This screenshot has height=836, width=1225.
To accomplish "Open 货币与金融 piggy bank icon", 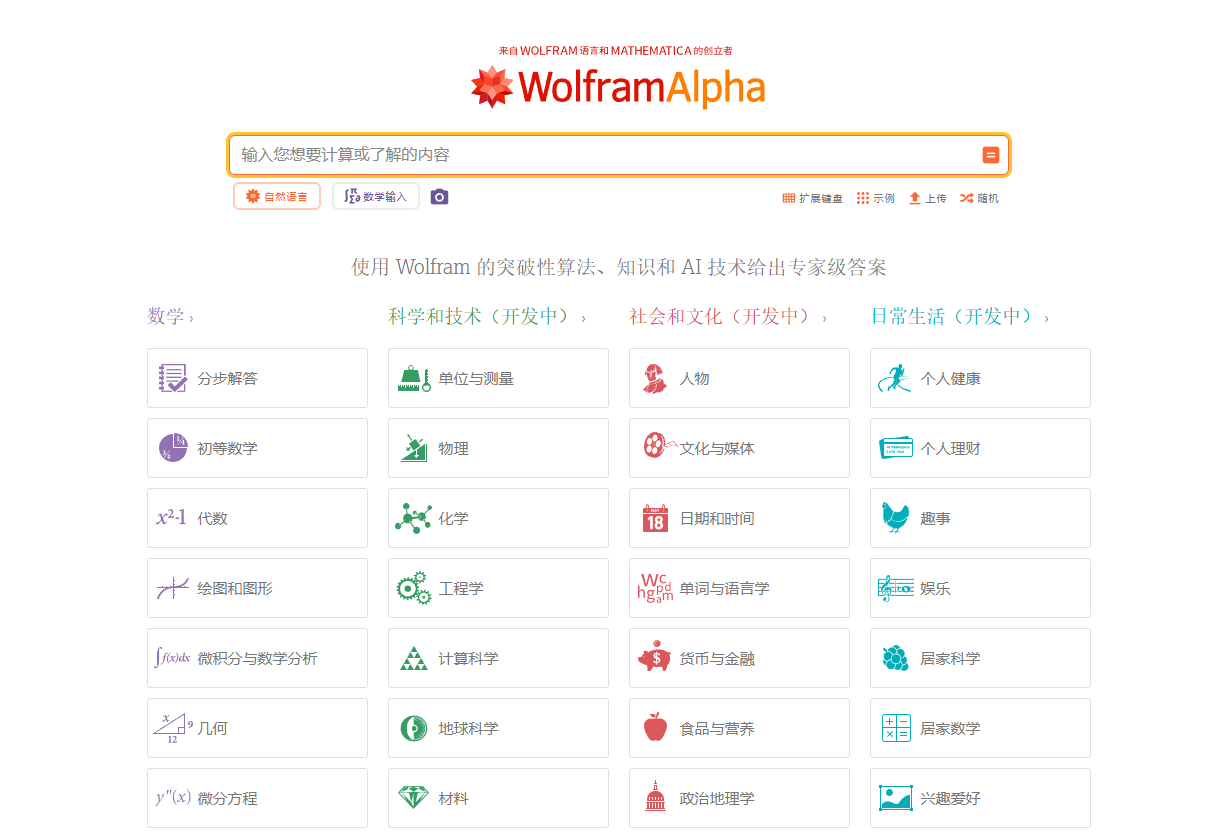I will pyautogui.click(x=654, y=658).
